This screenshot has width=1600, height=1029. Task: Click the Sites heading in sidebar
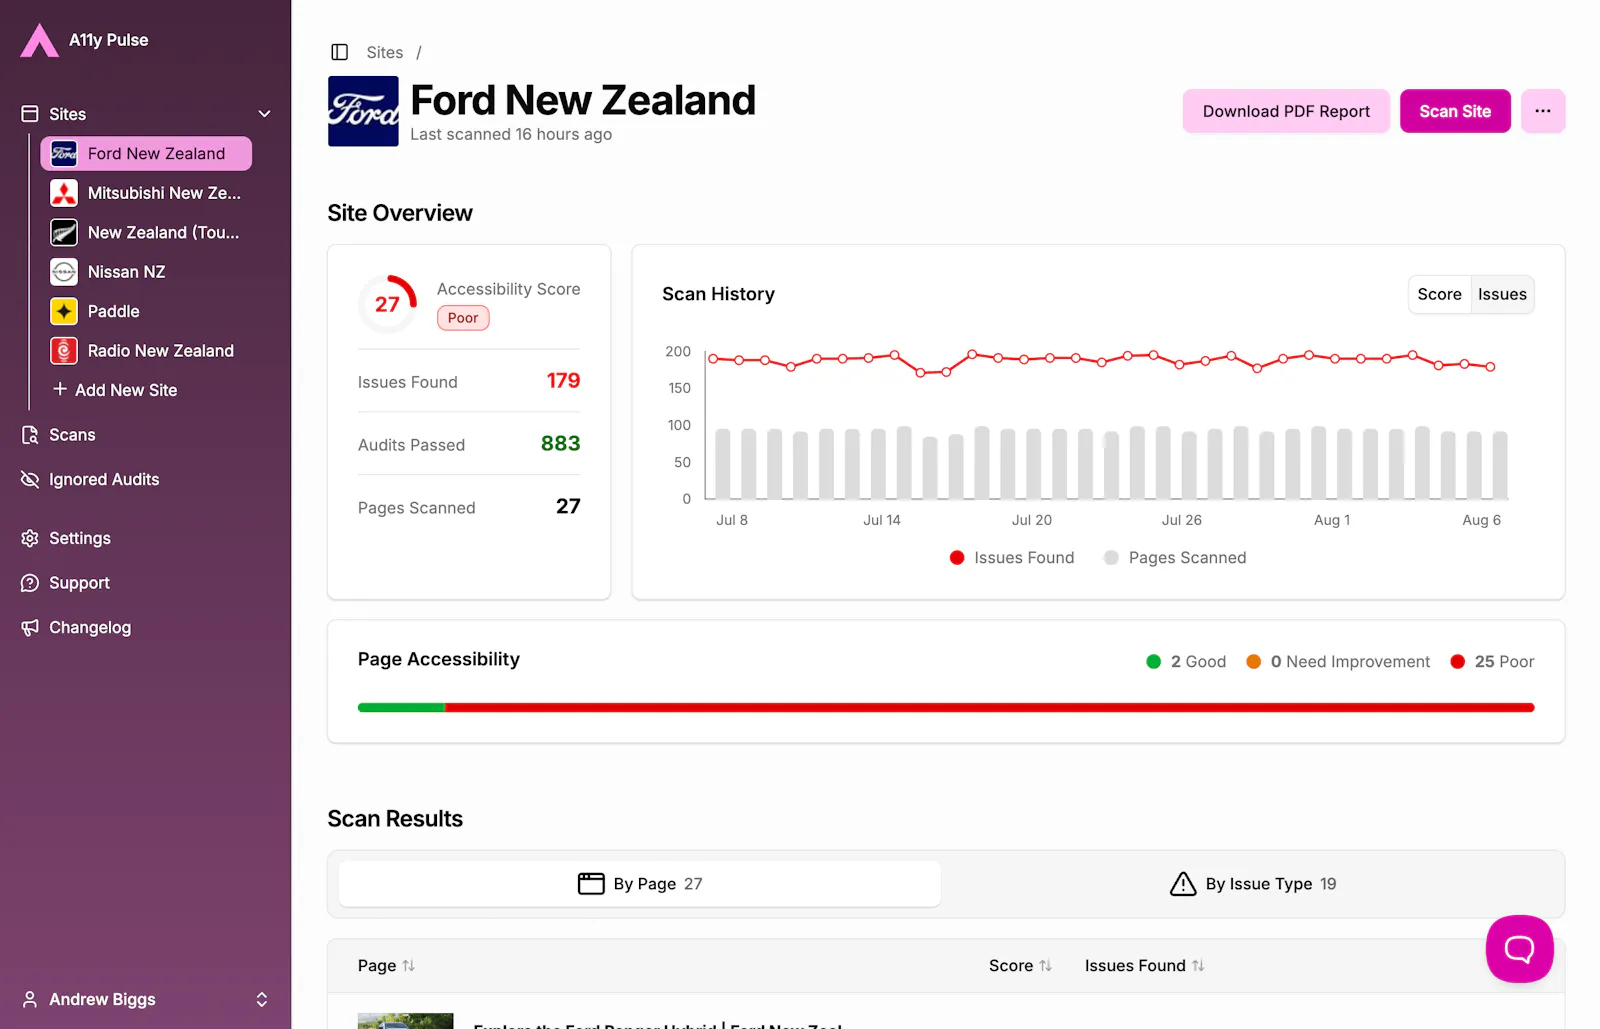(68, 114)
